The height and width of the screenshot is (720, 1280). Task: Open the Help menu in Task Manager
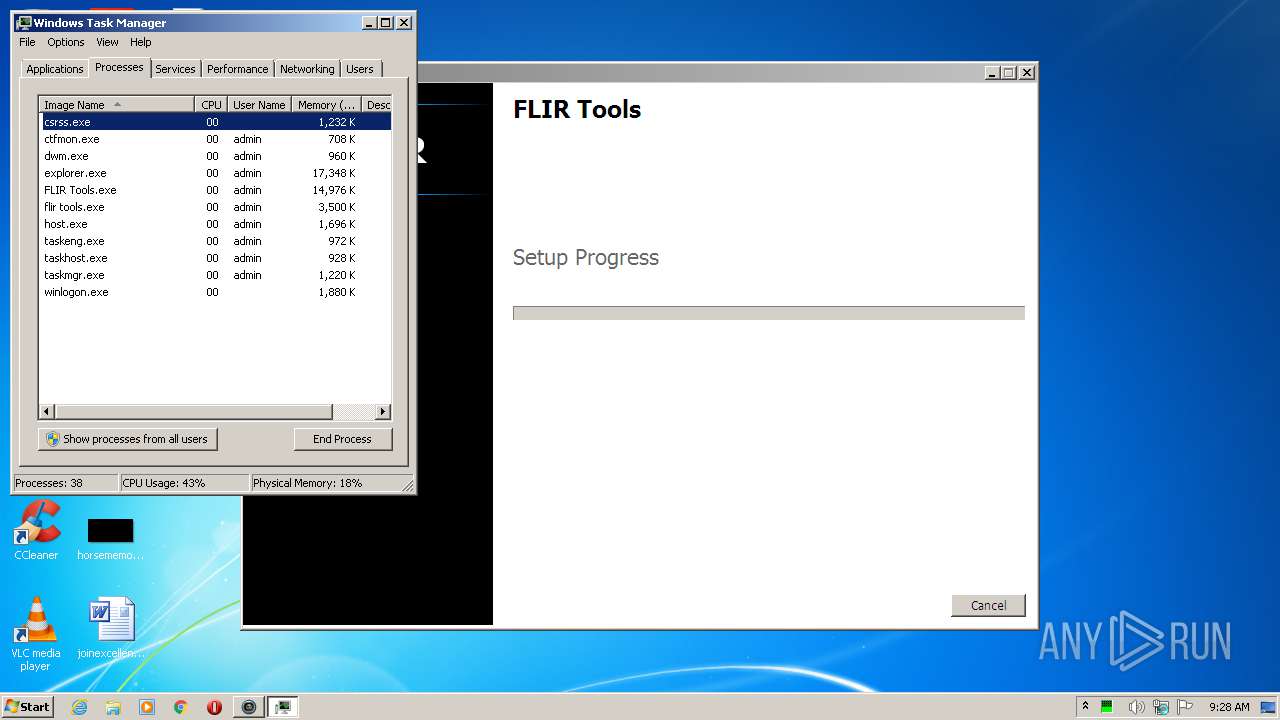pos(141,42)
